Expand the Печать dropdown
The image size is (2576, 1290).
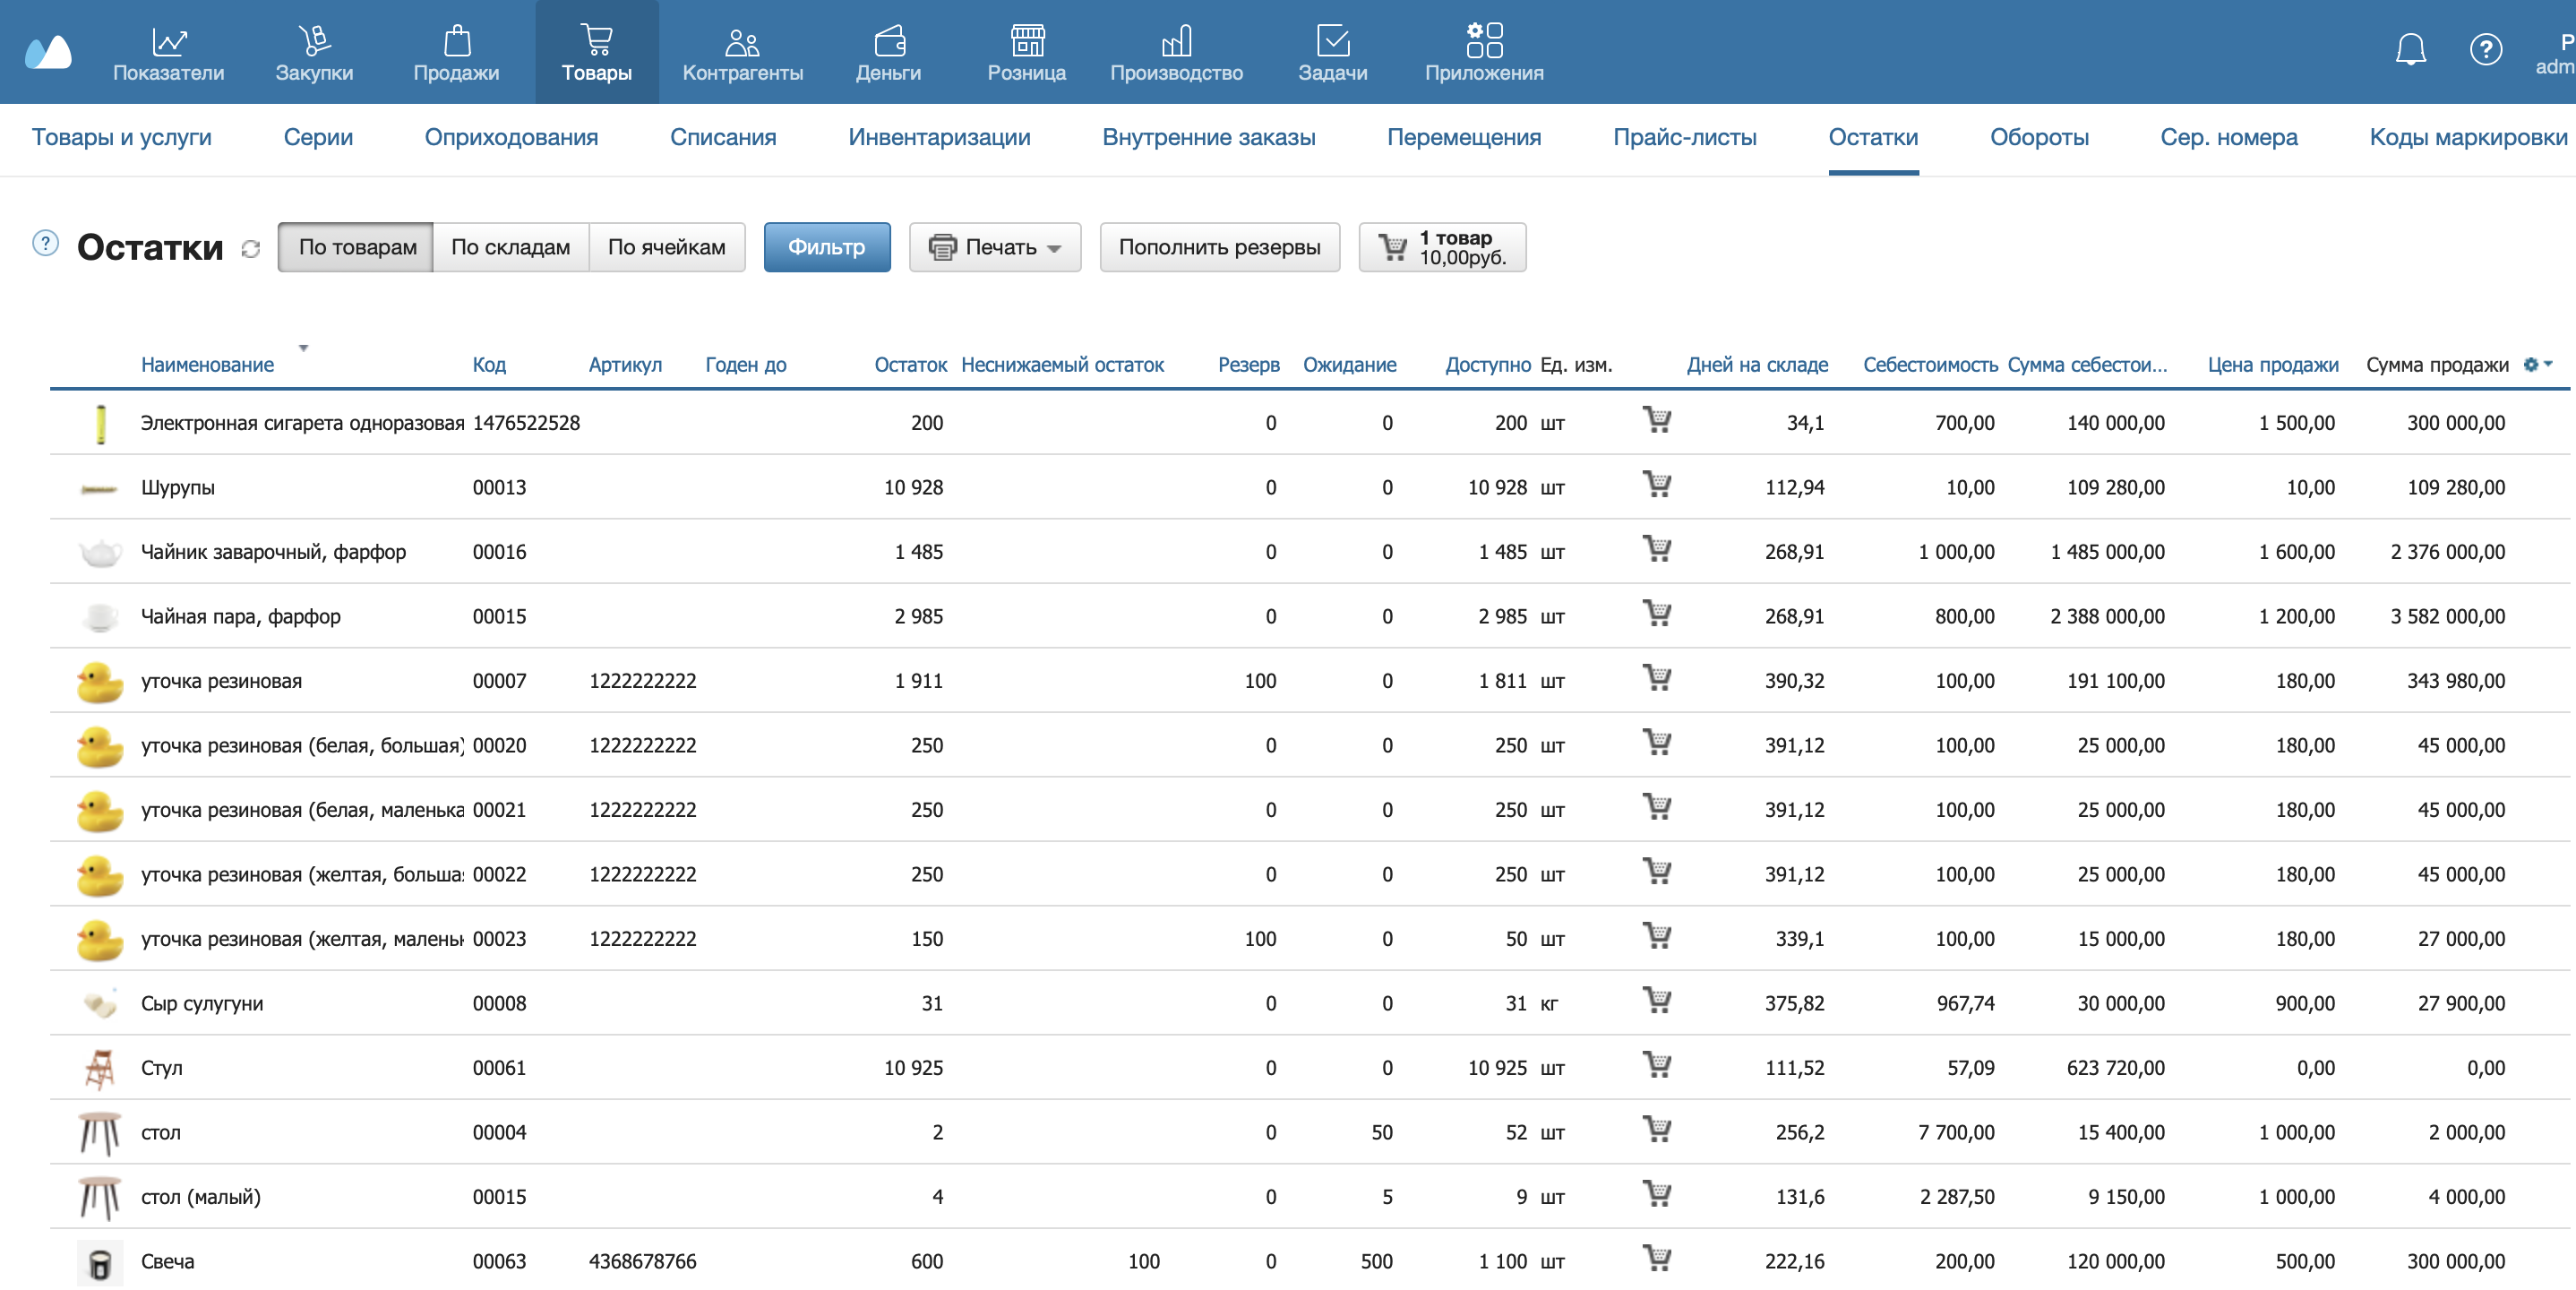(995, 247)
